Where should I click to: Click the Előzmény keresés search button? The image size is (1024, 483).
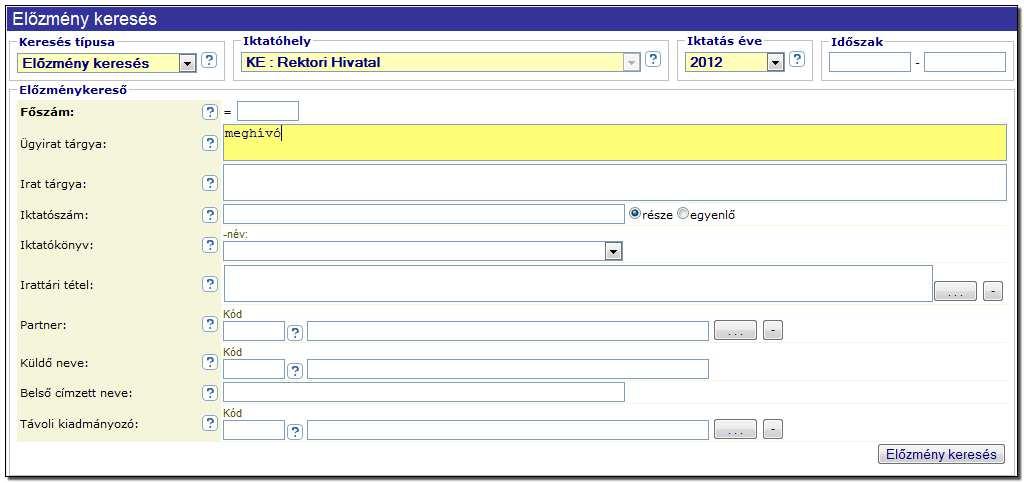[x=941, y=454]
